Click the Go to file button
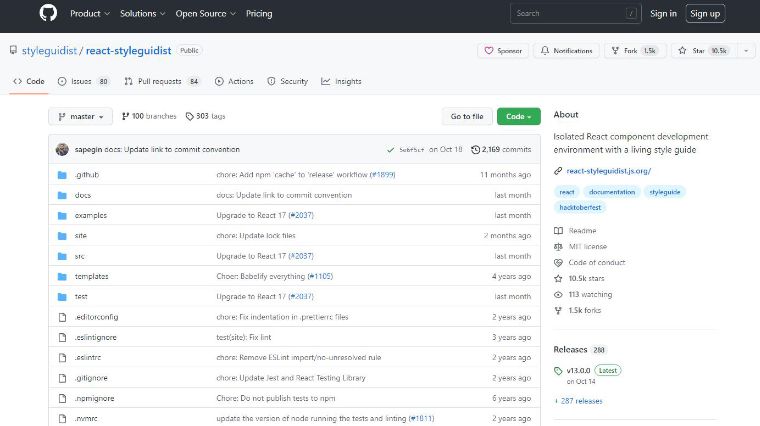Image resolution: width=760 pixels, height=426 pixels. [x=467, y=116]
